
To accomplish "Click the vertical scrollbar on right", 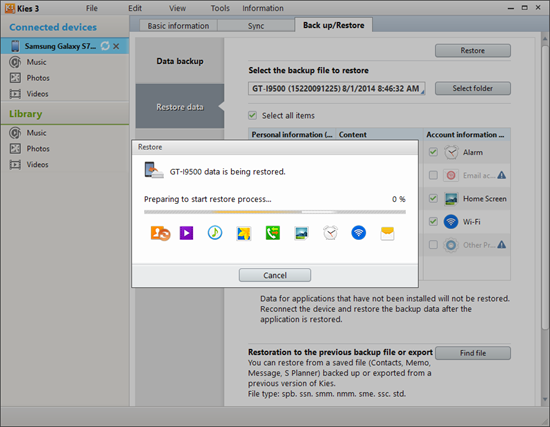I will [545, 186].
